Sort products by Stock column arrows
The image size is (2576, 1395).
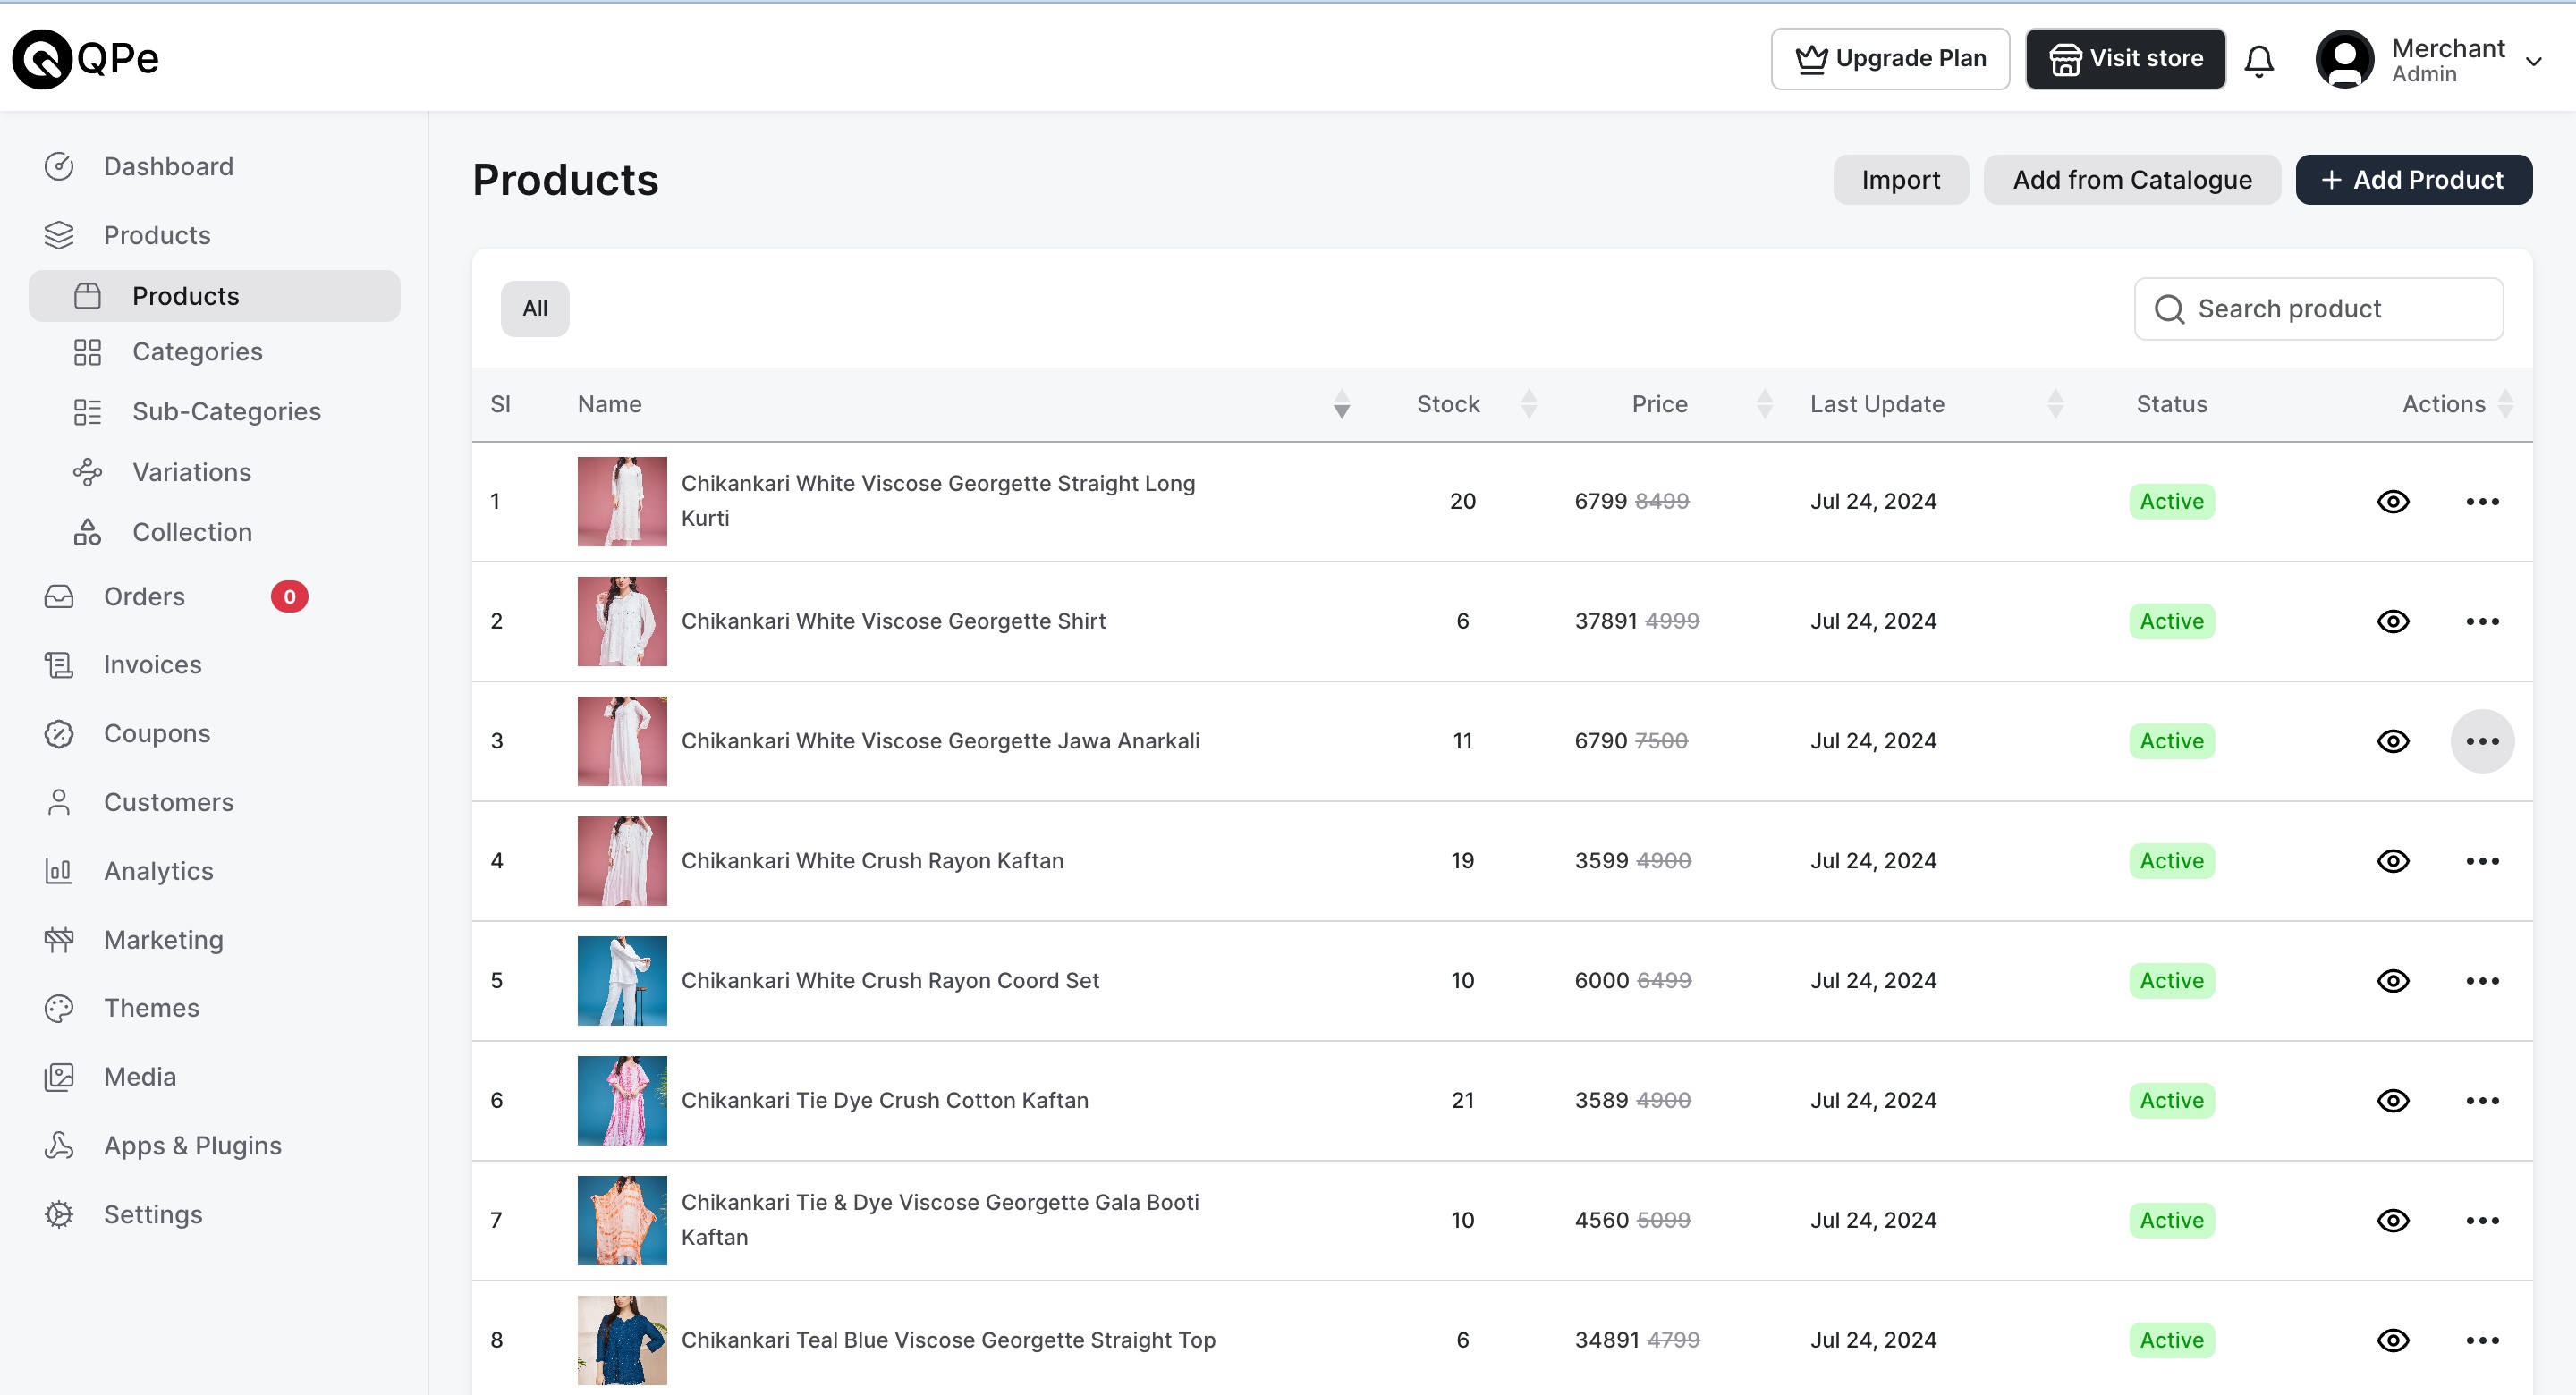[x=1528, y=404]
